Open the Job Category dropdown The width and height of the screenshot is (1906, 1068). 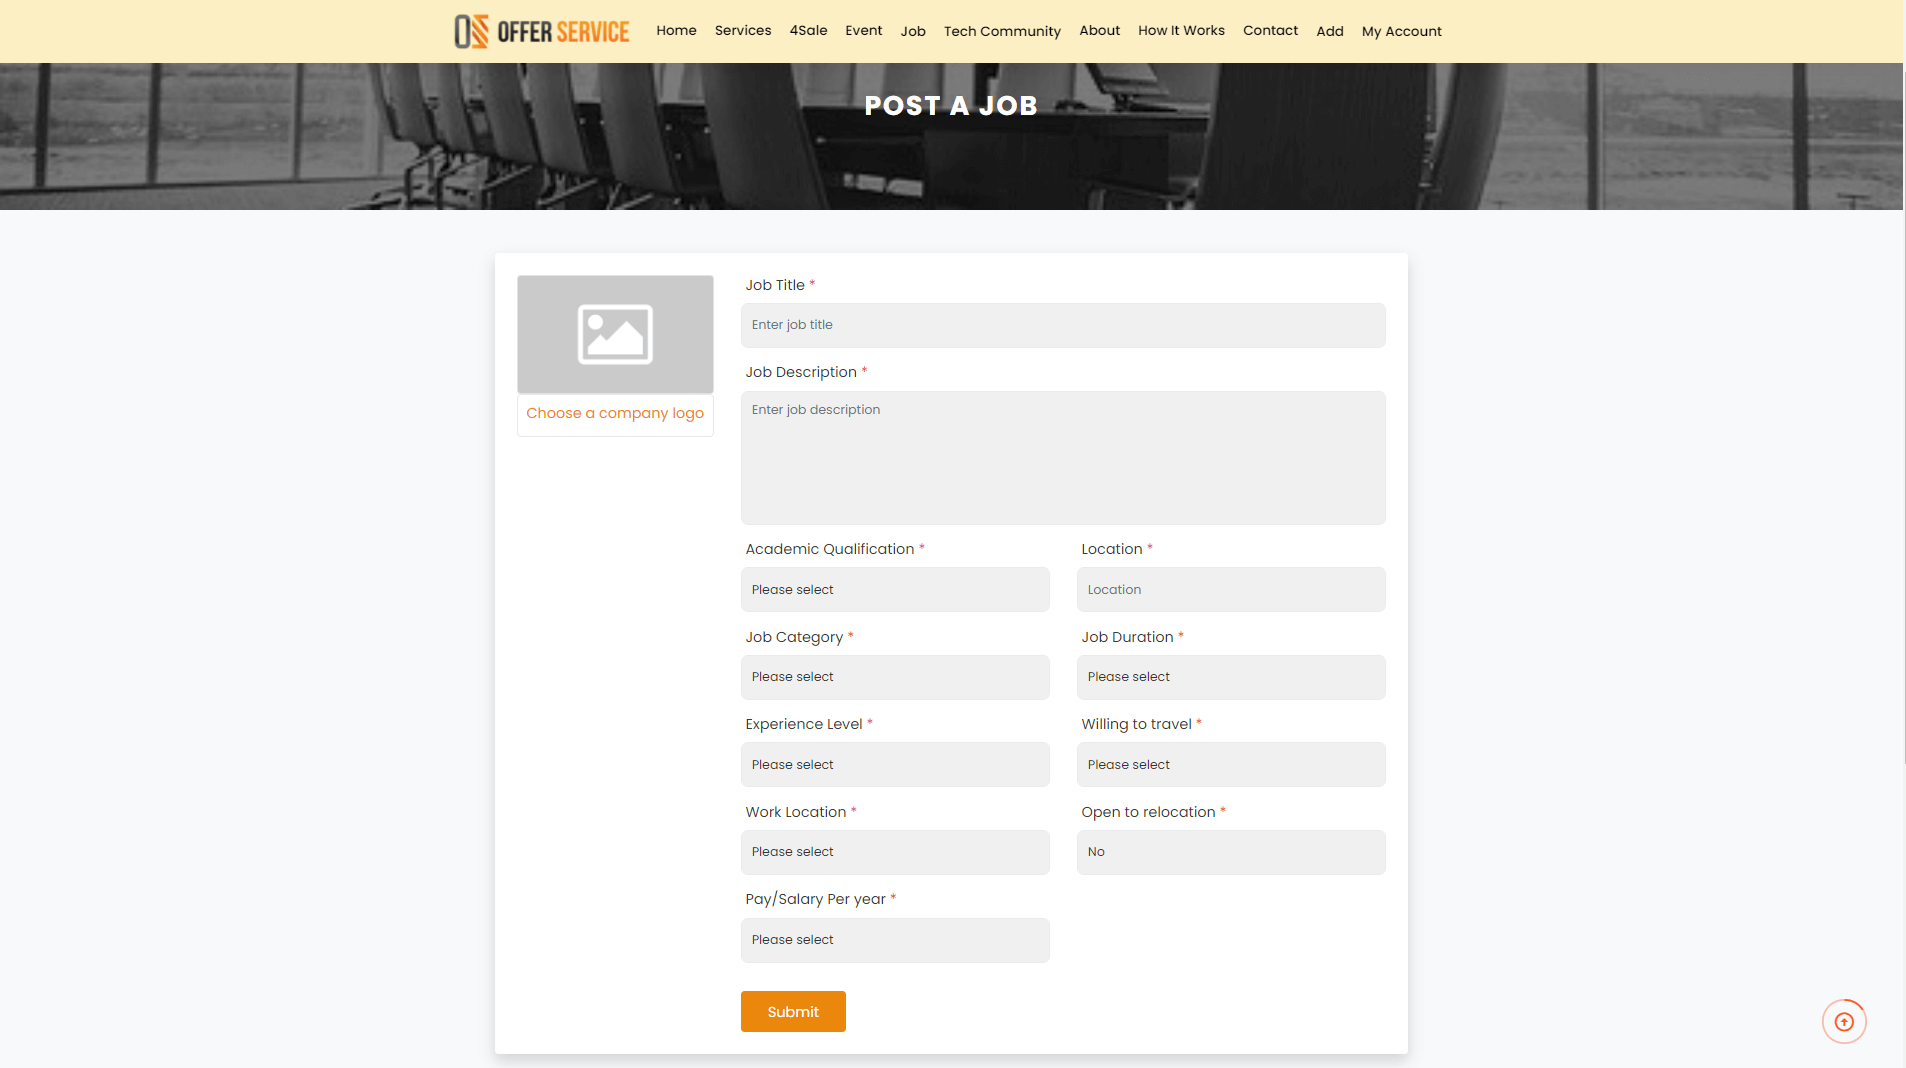[x=895, y=677]
